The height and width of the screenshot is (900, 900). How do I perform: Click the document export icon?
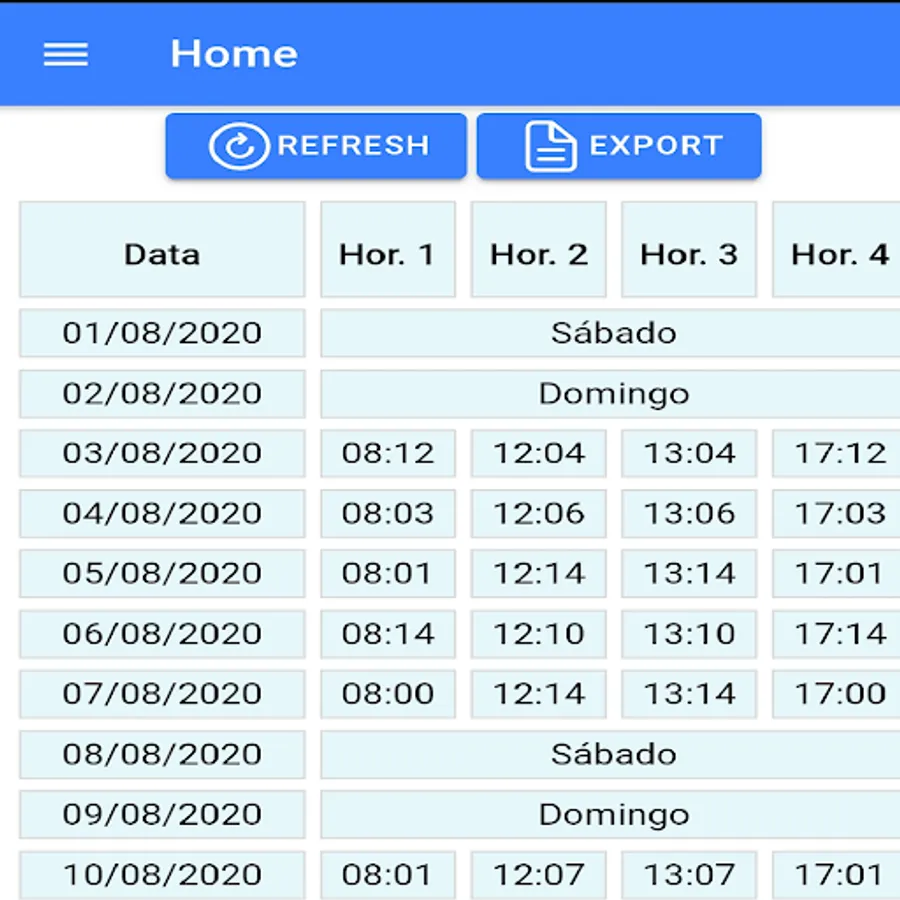550,146
